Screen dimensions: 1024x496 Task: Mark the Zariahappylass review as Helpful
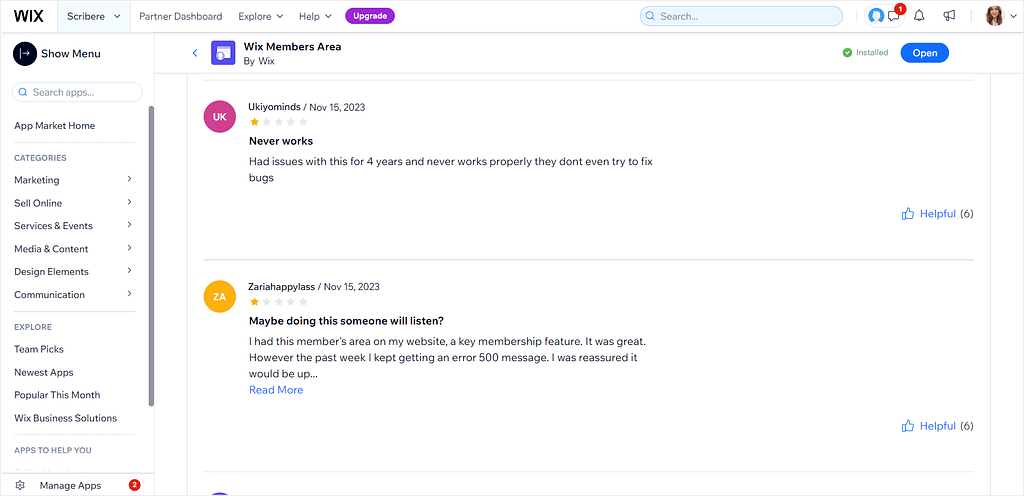tap(937, 426)
